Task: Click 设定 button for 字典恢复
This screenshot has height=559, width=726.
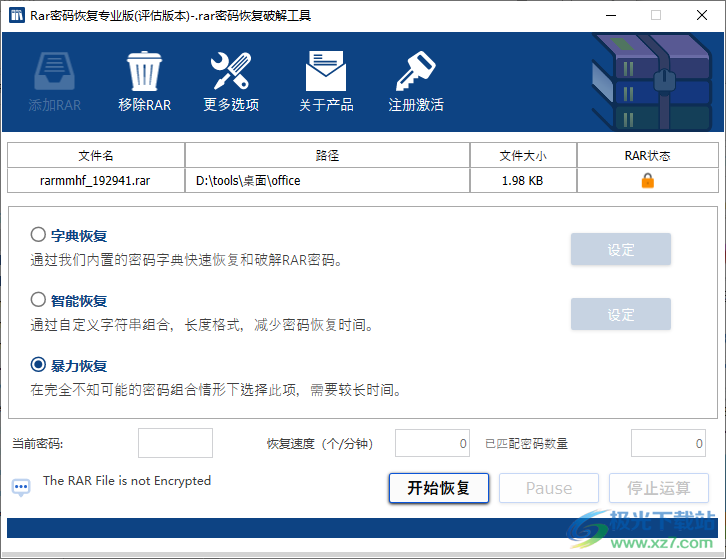Action: [x=620, y=250]
